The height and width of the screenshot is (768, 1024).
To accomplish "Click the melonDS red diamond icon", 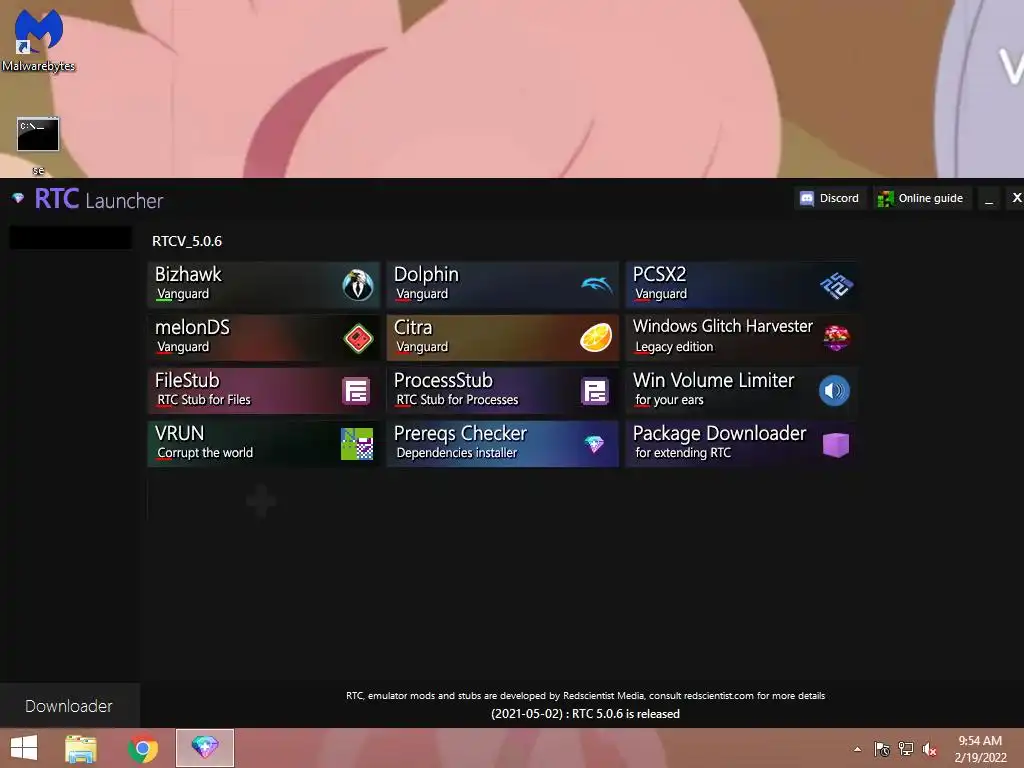I will pyautogui.click(x=358, y=338).
